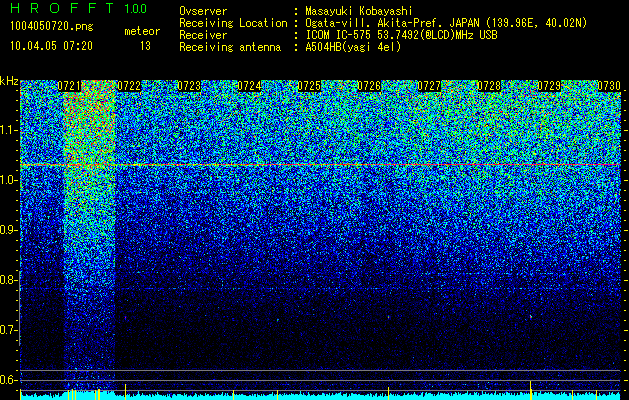Click the 0.9 frequency axis label
This screenshot has width=629, height=400.
(8, 230)
